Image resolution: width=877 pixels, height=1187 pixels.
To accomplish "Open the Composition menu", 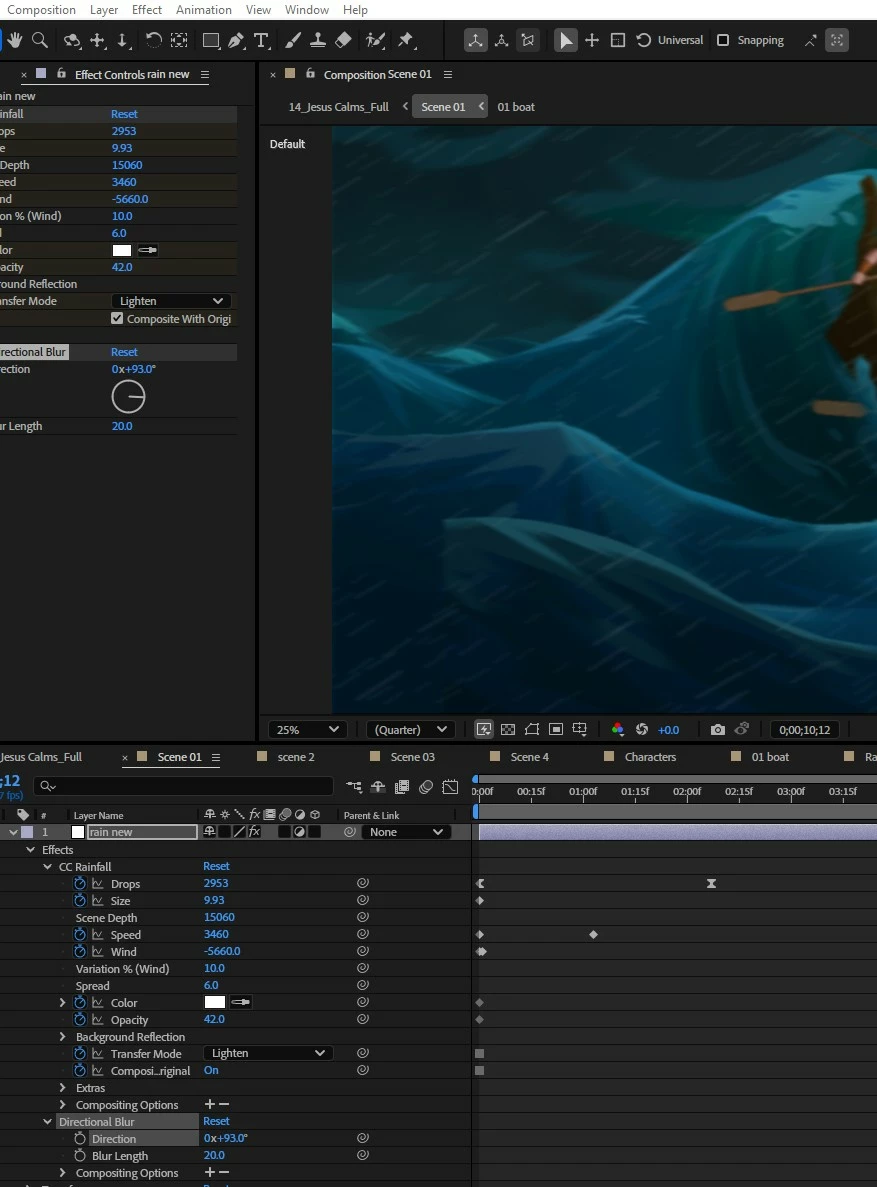I will click(42, 10).
